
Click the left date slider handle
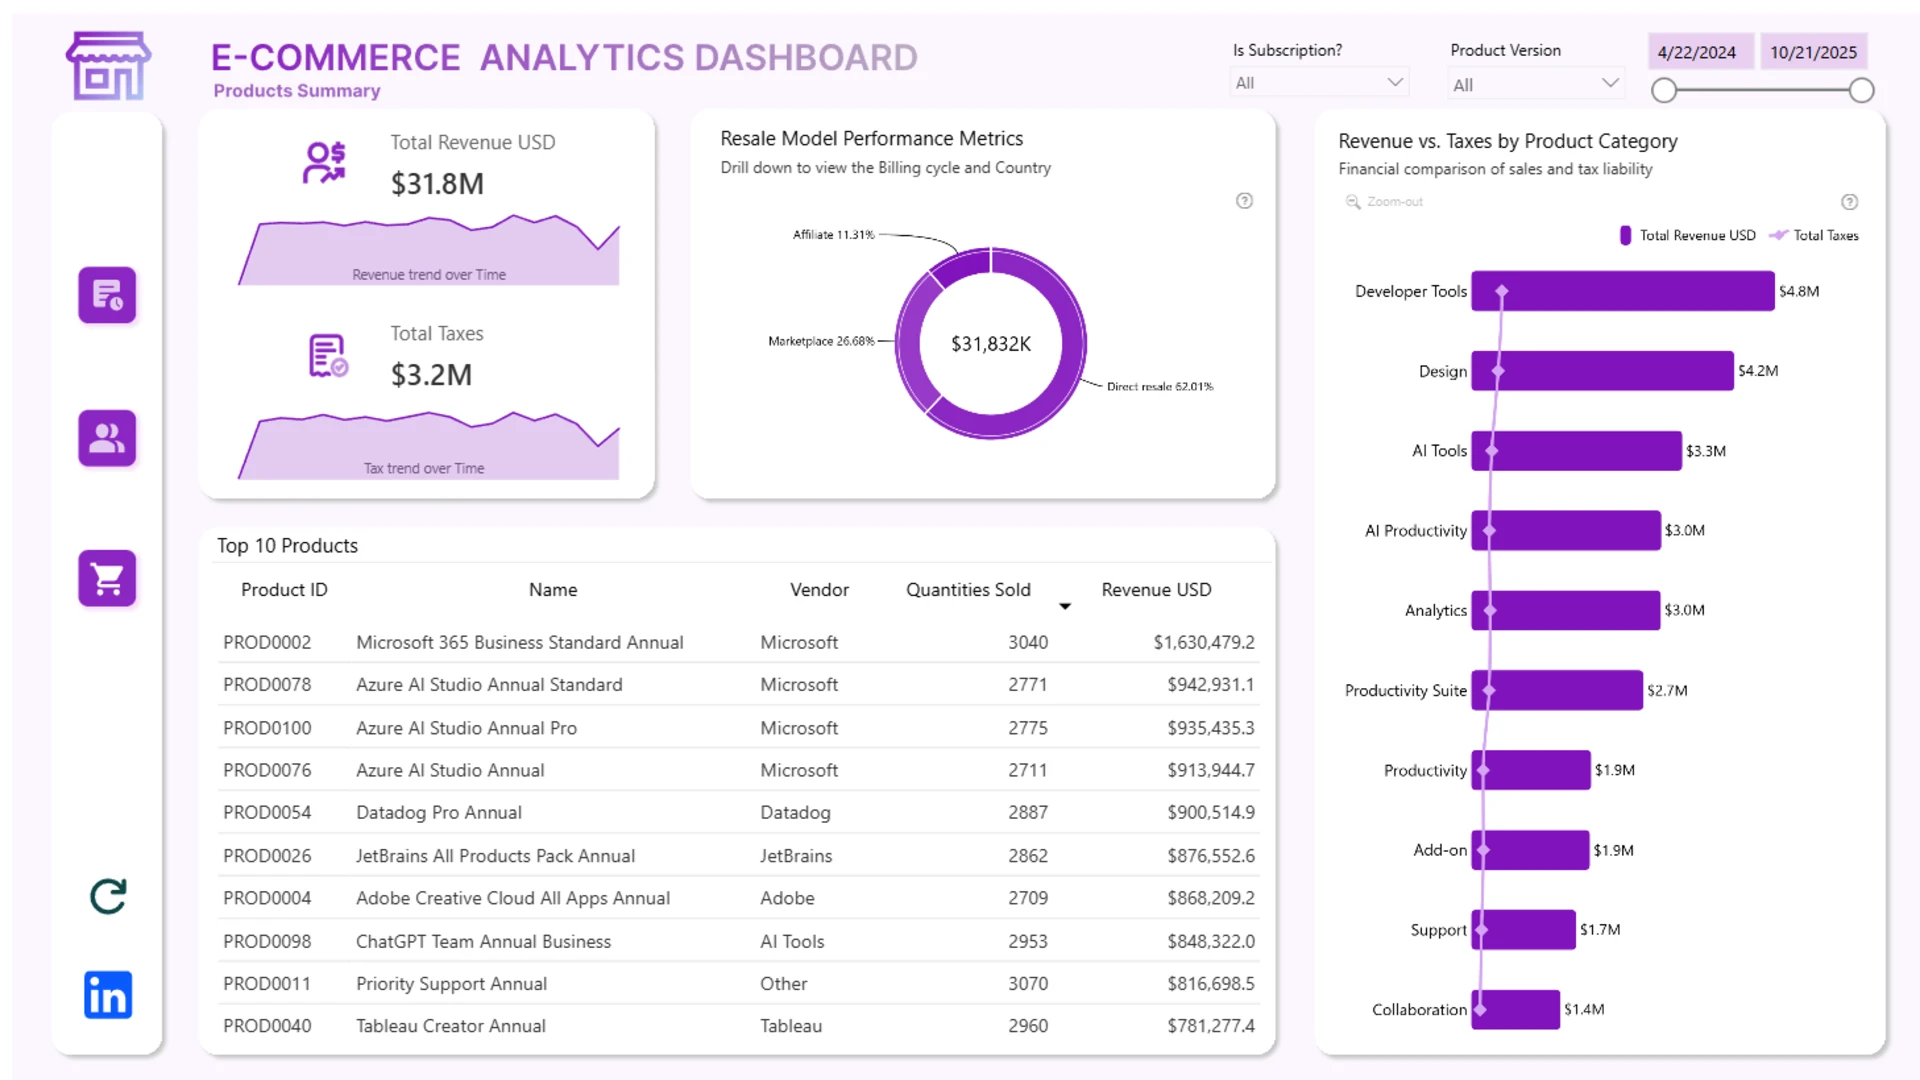1664,91
